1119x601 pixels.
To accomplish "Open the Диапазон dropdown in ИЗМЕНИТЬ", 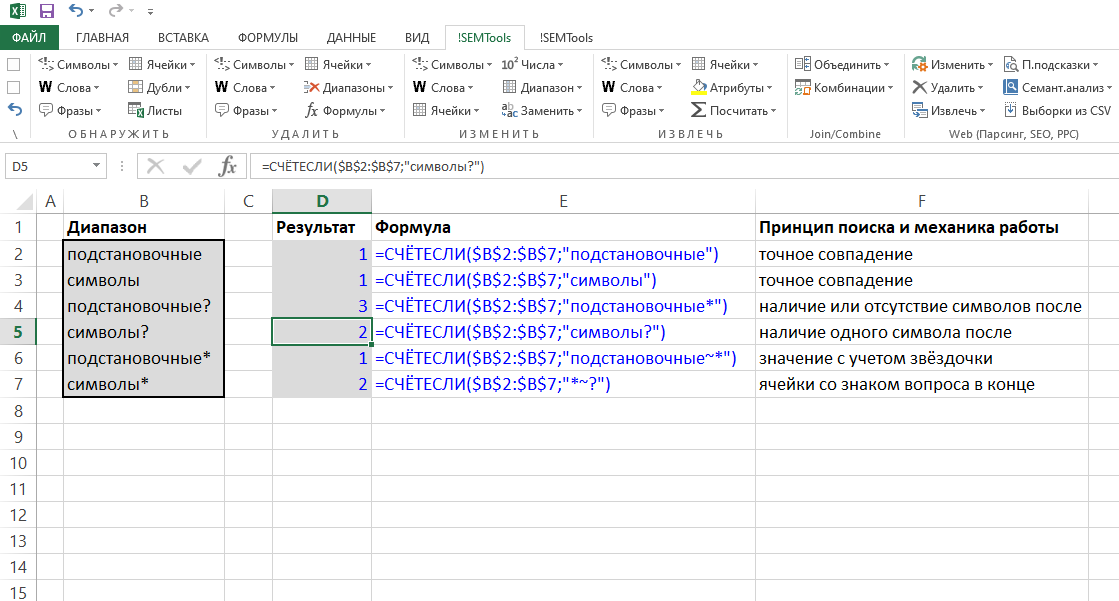I will click(x=542, y=87).
